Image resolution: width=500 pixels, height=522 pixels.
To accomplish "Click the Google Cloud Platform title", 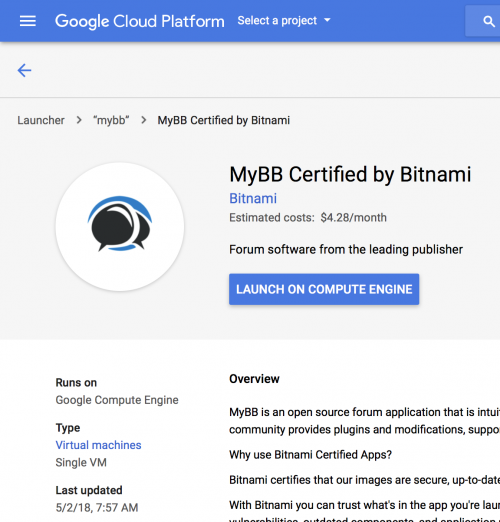I will 140,21.
